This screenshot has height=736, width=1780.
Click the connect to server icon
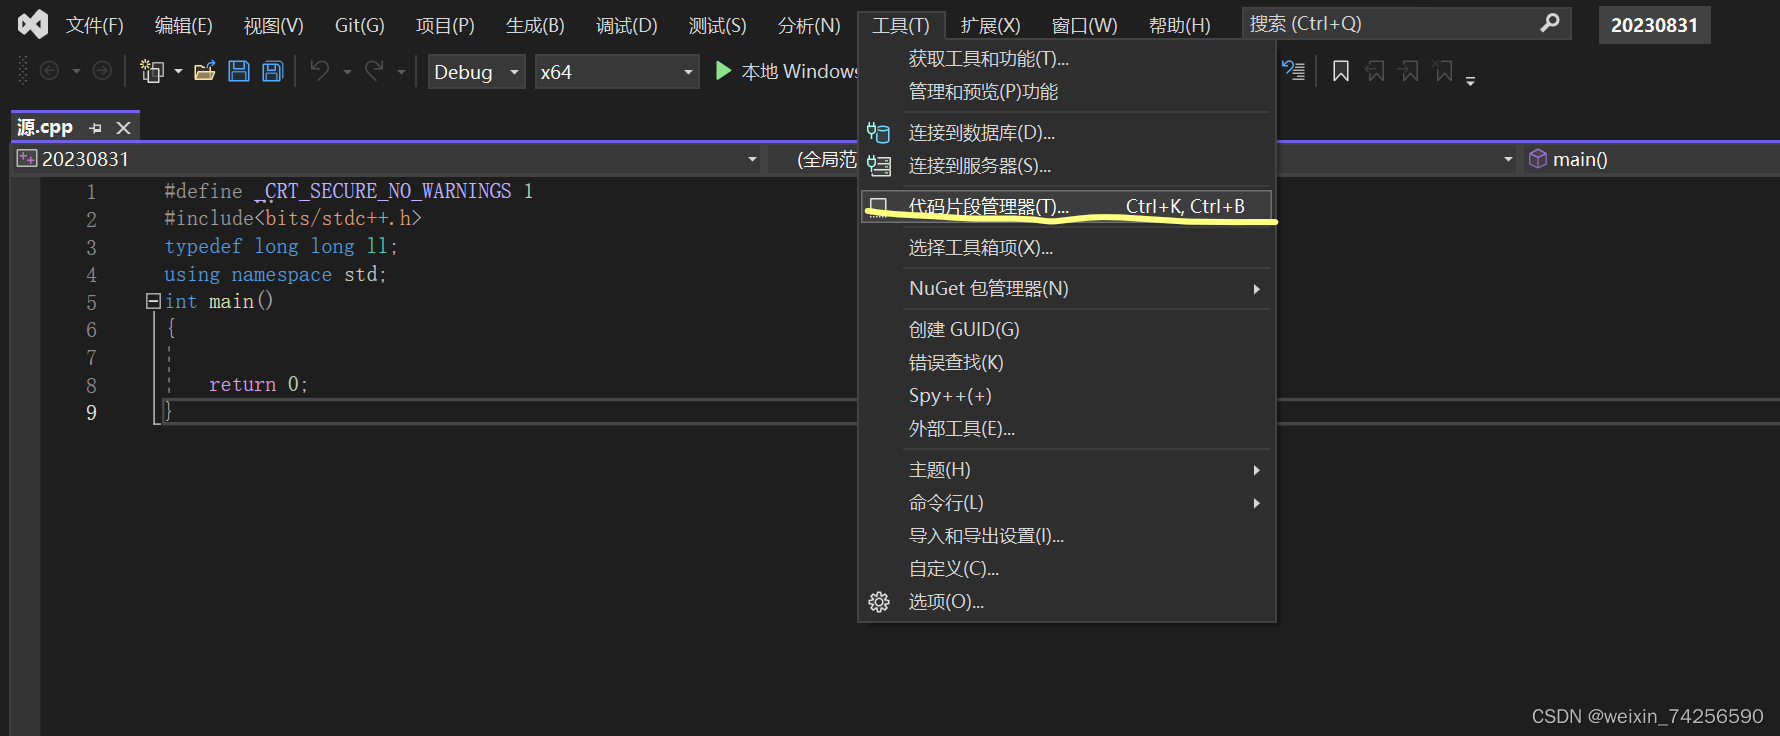click(x=879, y=166)
